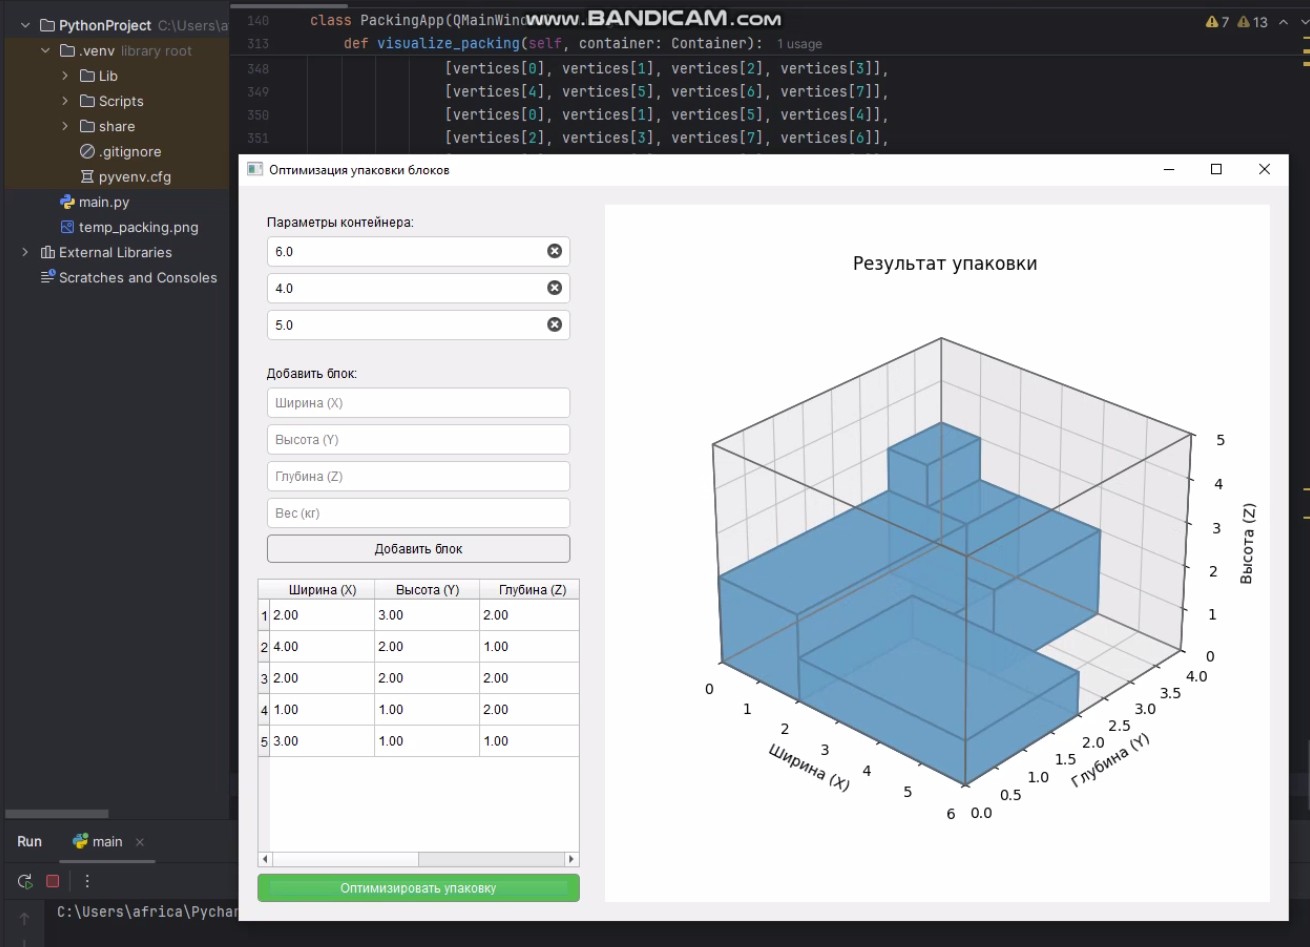Clear the container field containing 4.0
This screenshot has height=947, width=1310.
pyautogui.click(x=554, y=288)
